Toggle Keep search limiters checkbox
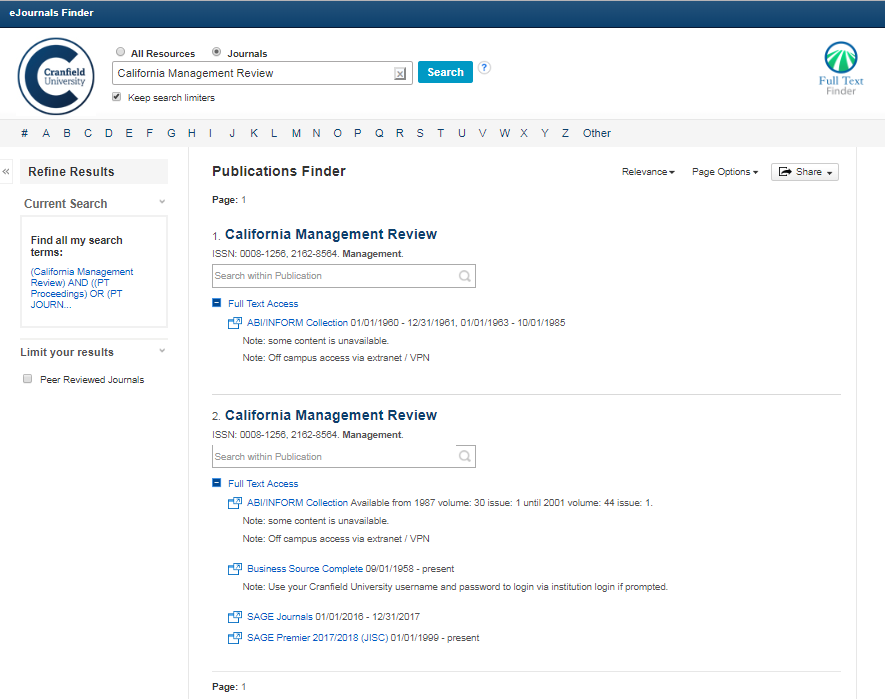This screenshot has width=885, height=699. (x=117, y=97)
